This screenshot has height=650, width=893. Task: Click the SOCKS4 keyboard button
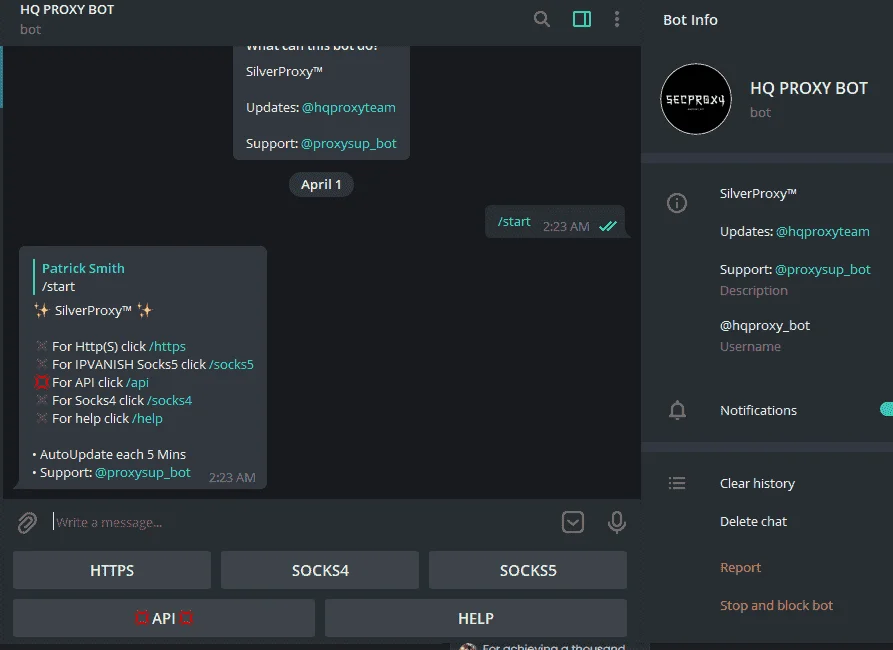pos(320,570)
